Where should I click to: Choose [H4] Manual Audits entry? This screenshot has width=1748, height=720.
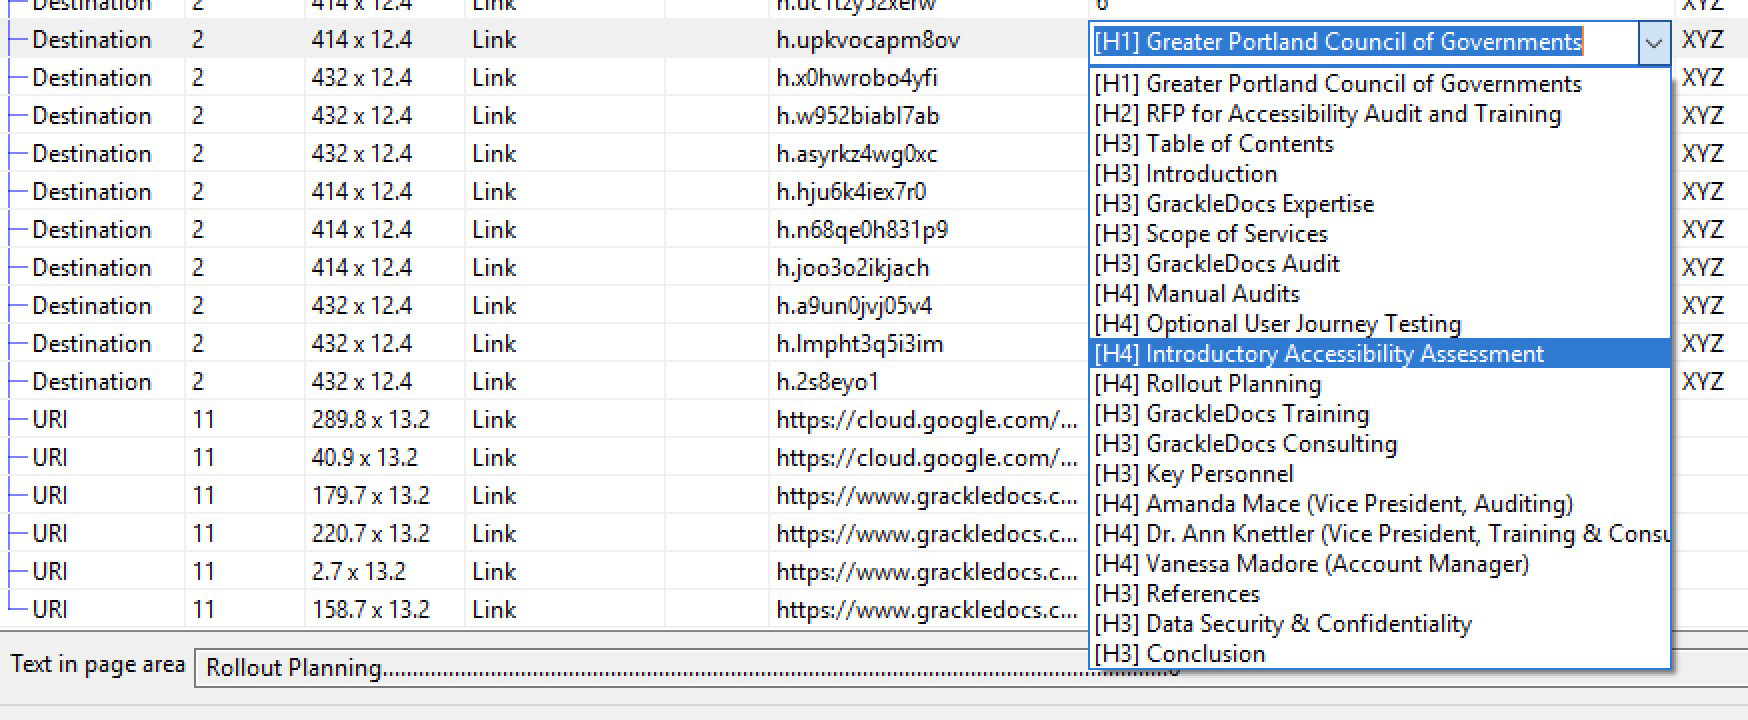click(x=1379, y=294)
